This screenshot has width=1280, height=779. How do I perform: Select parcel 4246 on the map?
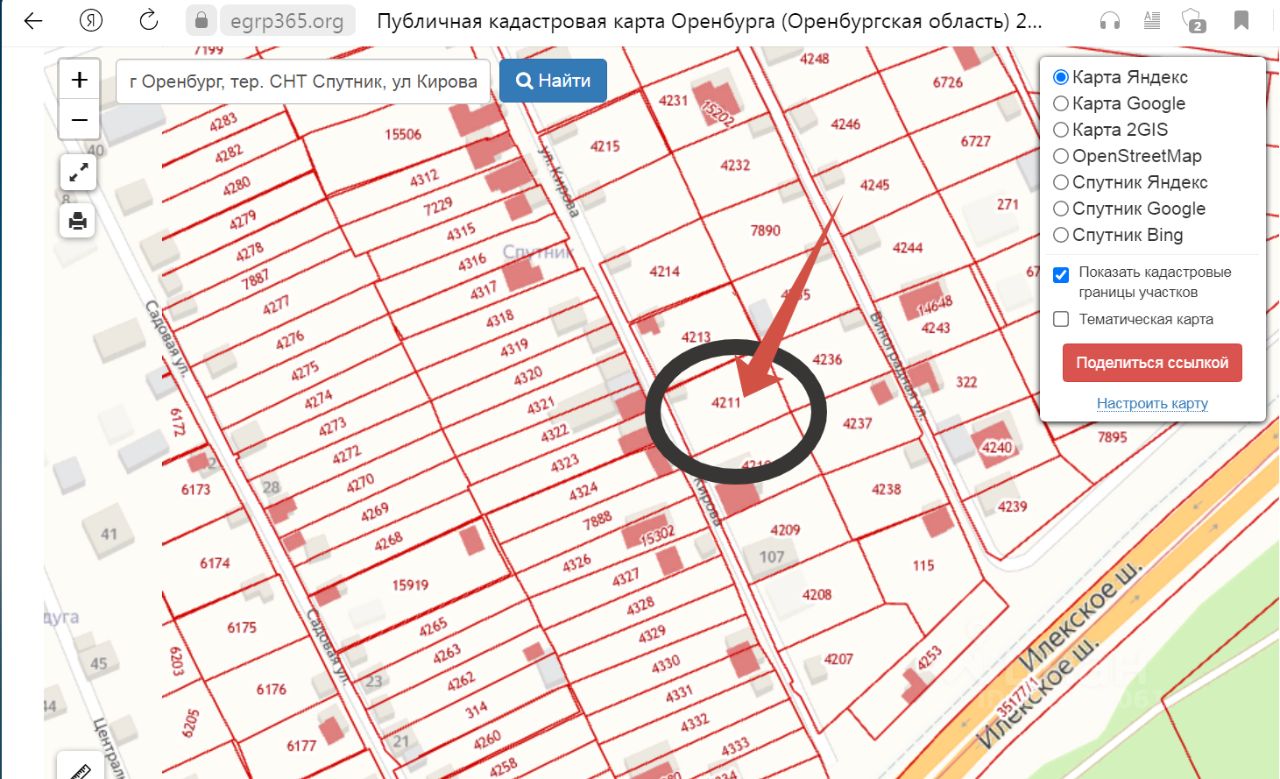click(x=845, y=124)
